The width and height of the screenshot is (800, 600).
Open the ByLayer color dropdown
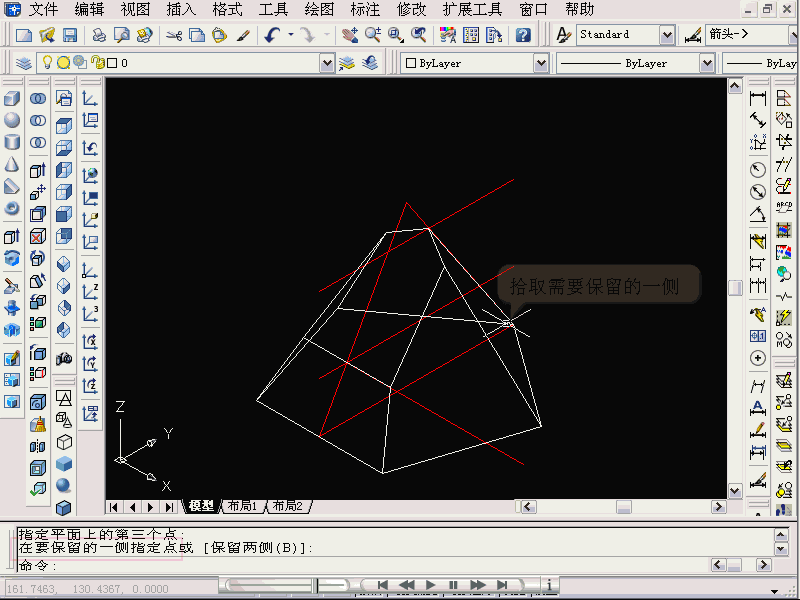click(540, 63)
